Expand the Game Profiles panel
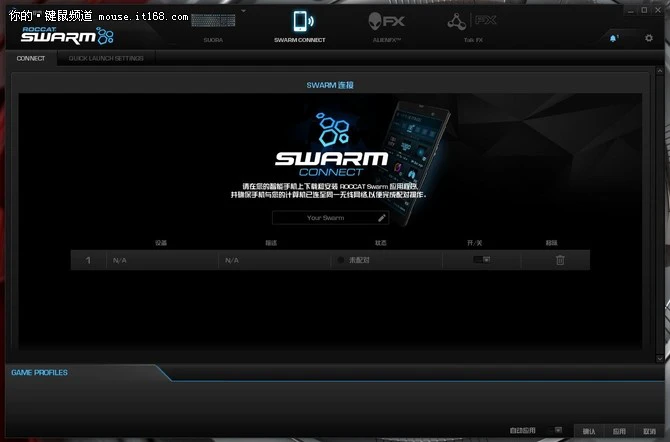The height and width of the screenshot is (442, 670). (40, 372)
